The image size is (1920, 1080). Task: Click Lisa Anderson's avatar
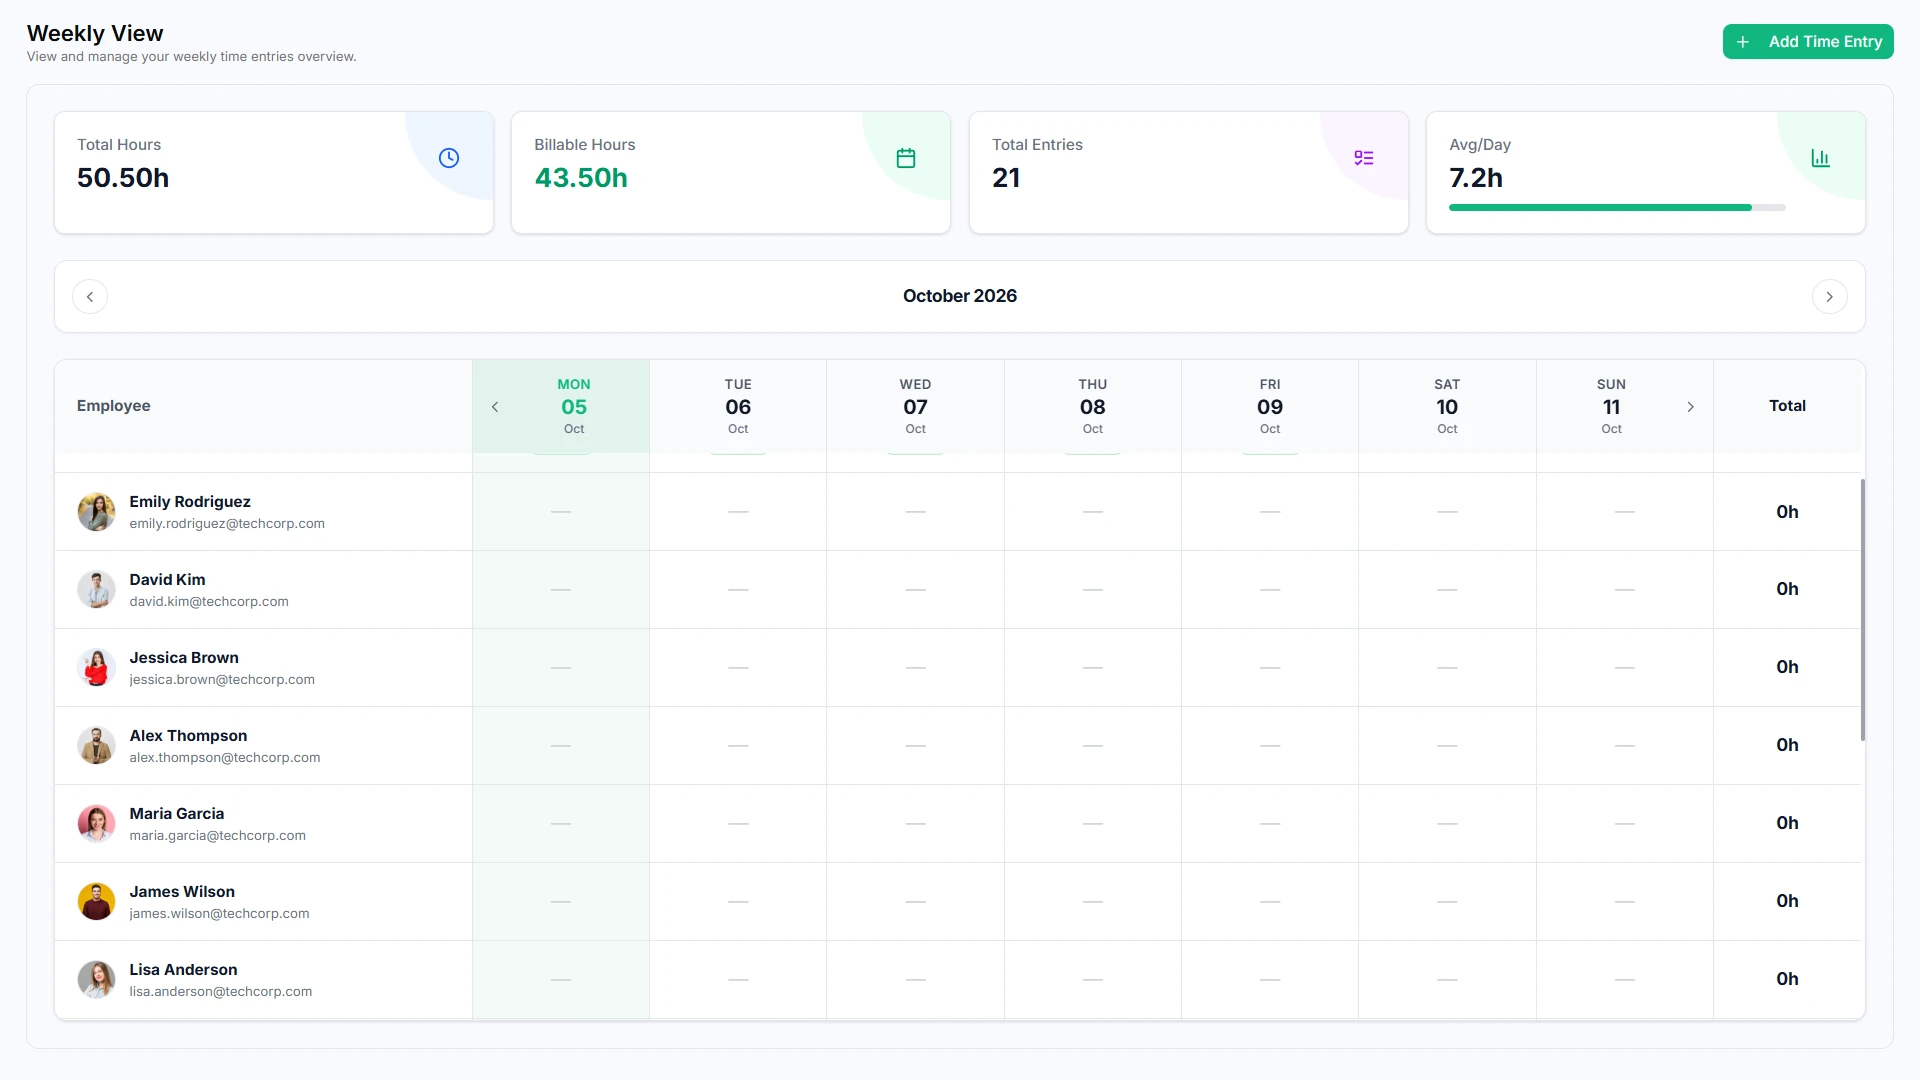pyautogui.click(x=96, y=980)
